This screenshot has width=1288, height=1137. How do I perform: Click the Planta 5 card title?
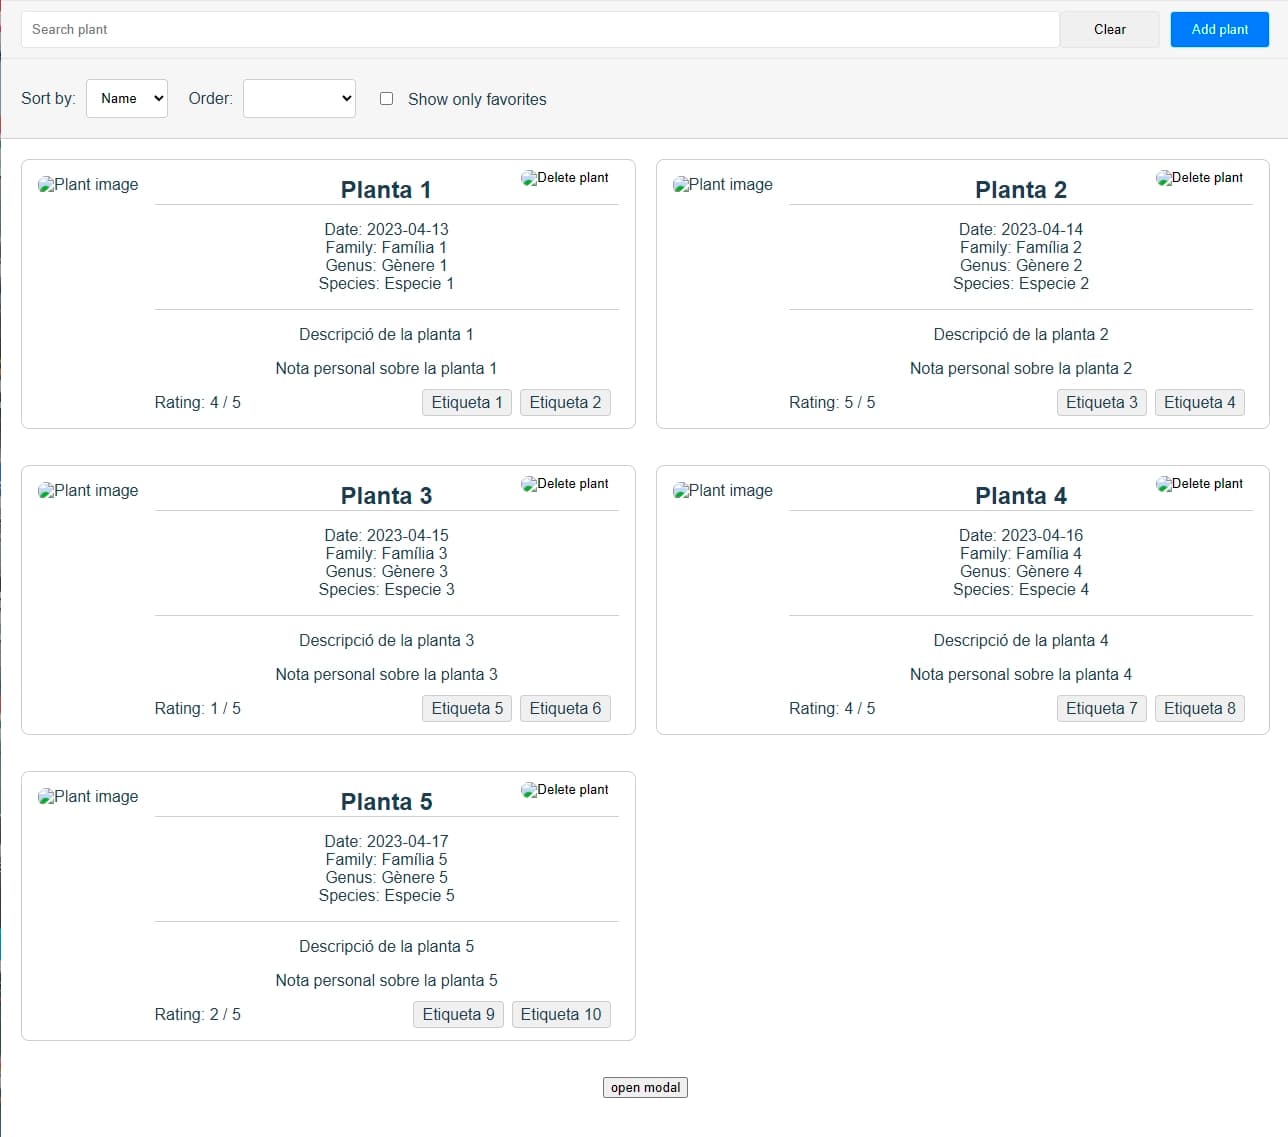click(x=386, y=802)
